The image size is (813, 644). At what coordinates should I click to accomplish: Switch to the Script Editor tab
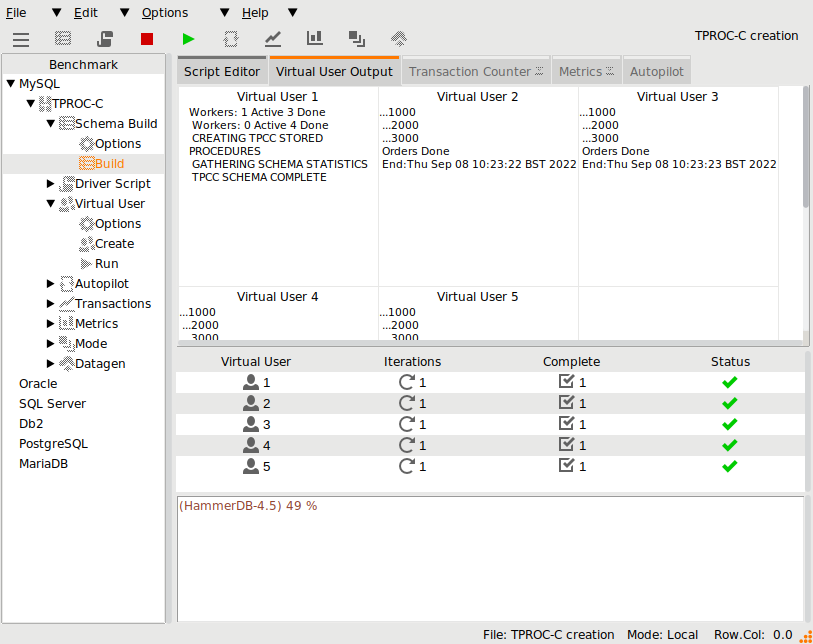(x=222, y=72)
